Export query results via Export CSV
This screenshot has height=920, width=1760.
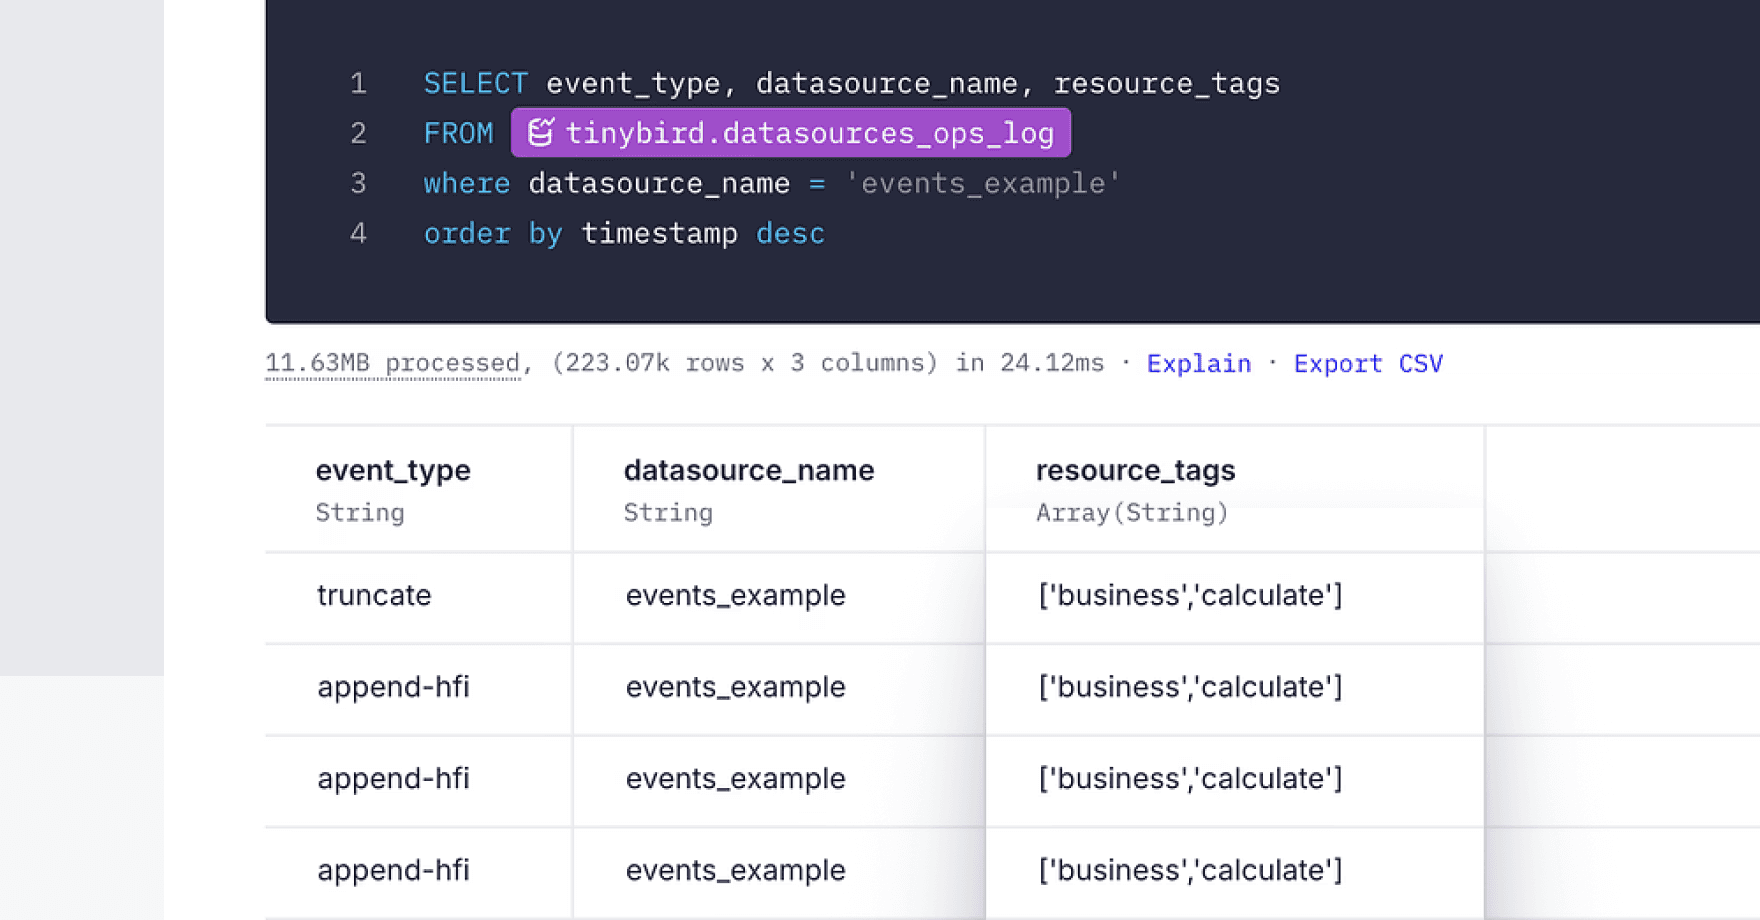point(1368,363)
